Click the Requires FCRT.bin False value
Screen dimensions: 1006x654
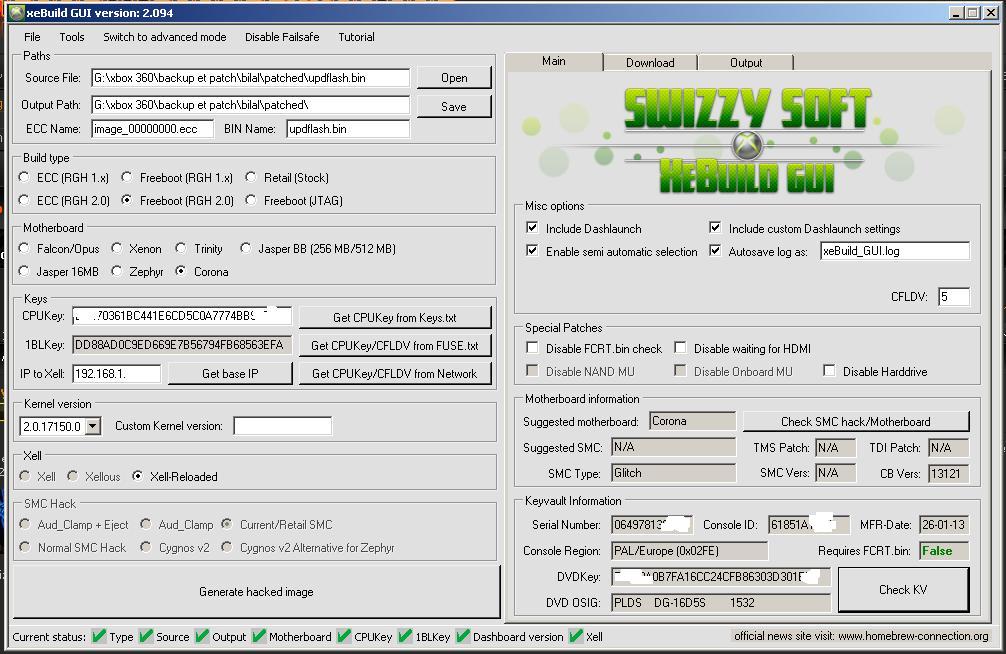click(x=944, y=551)
